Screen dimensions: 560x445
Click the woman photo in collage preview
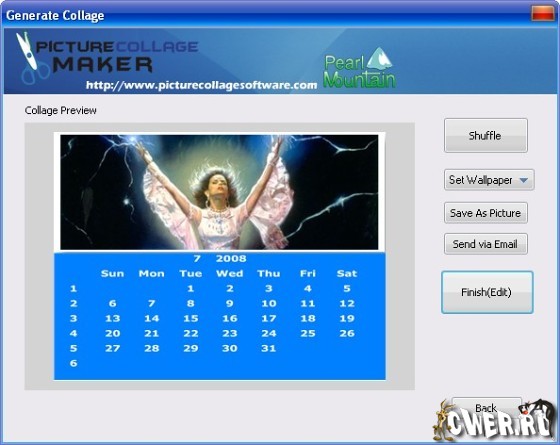[219, 192]
